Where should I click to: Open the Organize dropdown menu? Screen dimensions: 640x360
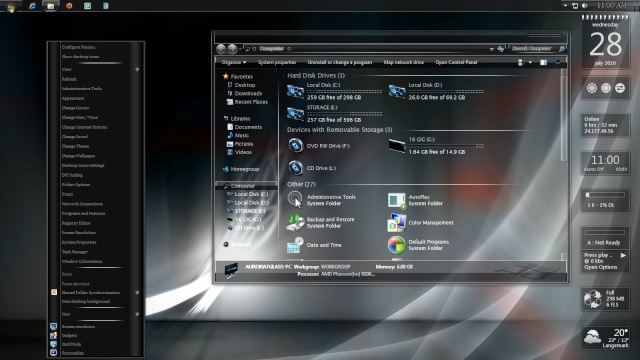[x=234, y=62]
